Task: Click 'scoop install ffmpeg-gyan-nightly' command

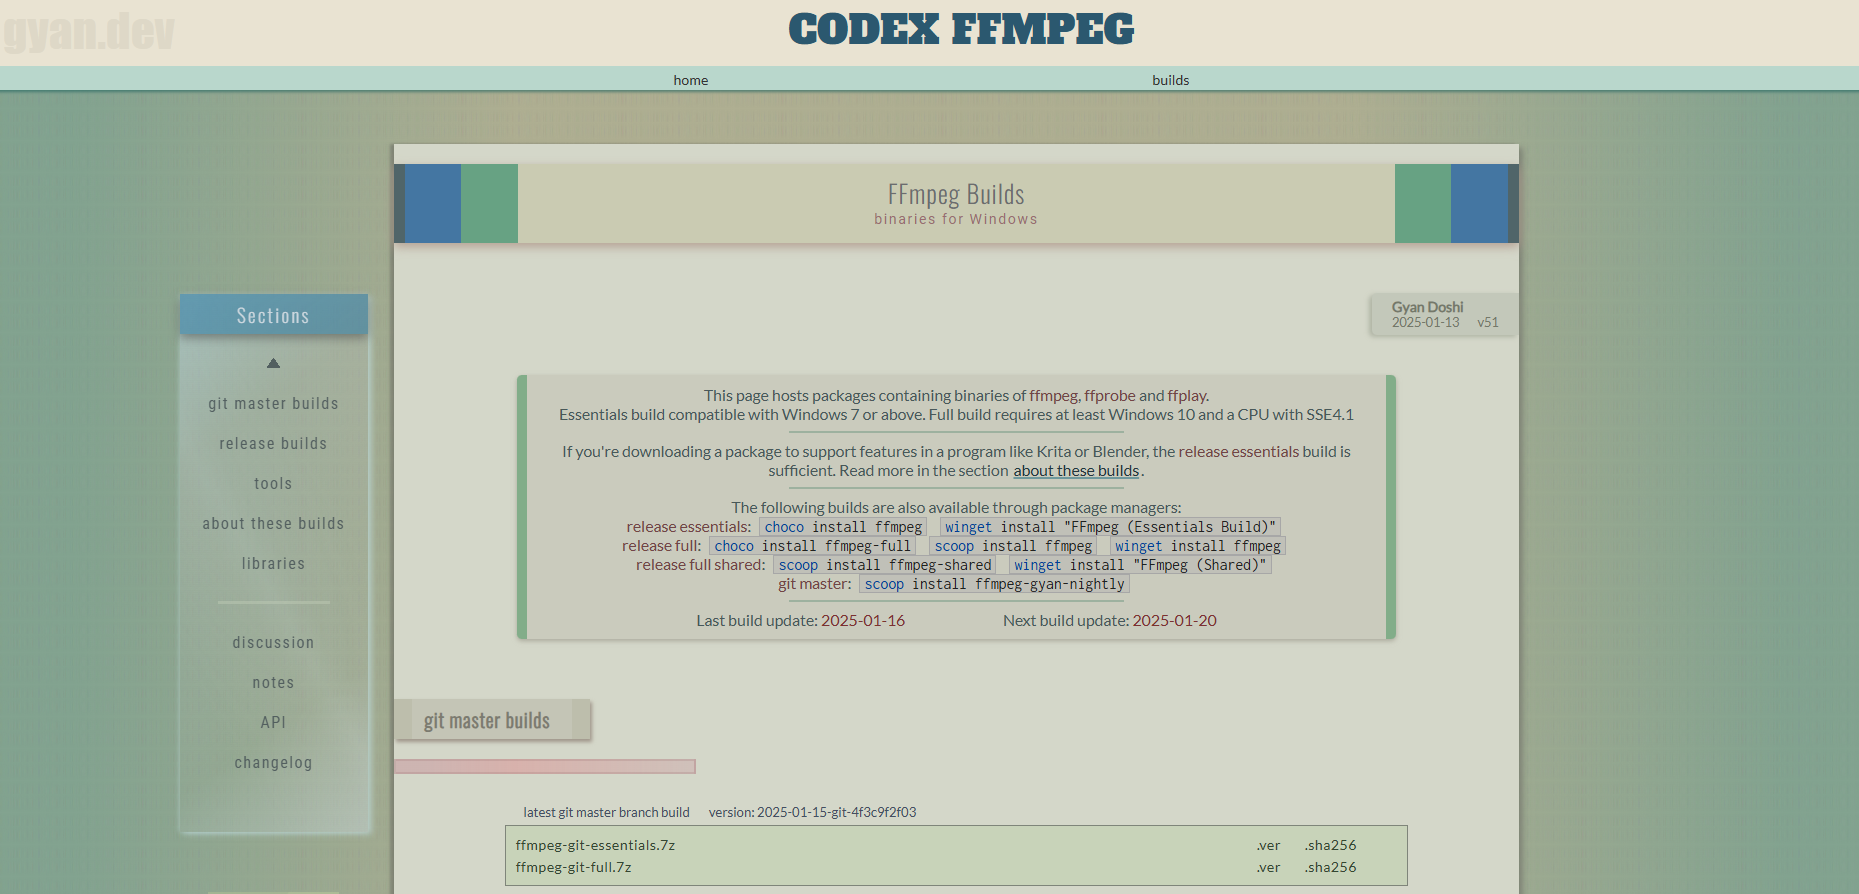Action: tap(994, 584)
